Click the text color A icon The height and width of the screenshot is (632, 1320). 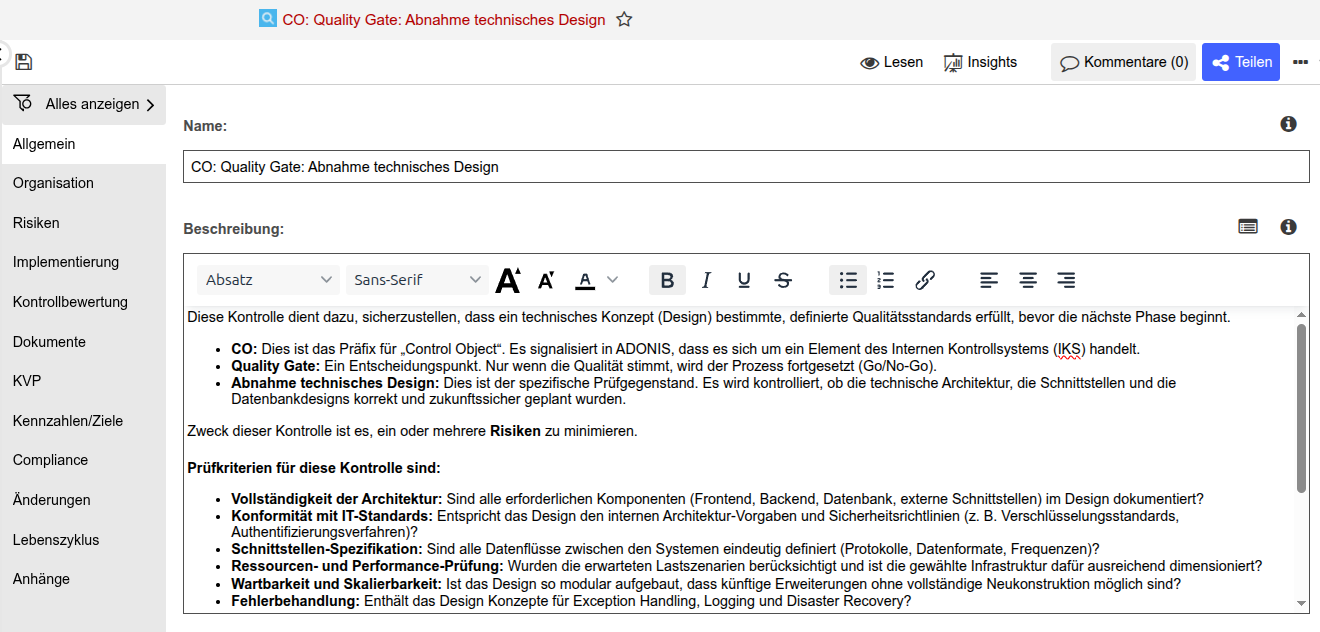(x=585, y=280)
